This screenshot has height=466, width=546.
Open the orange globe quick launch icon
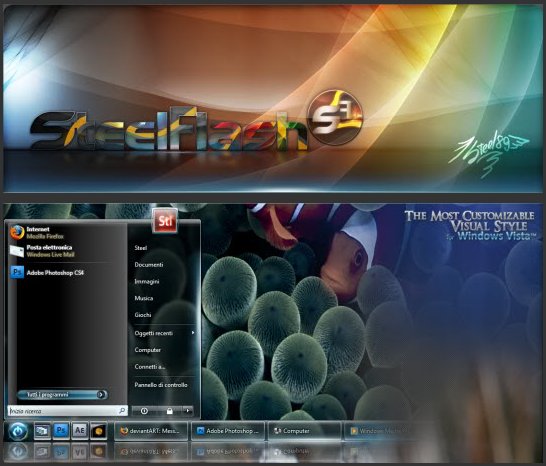coord(99,431)
